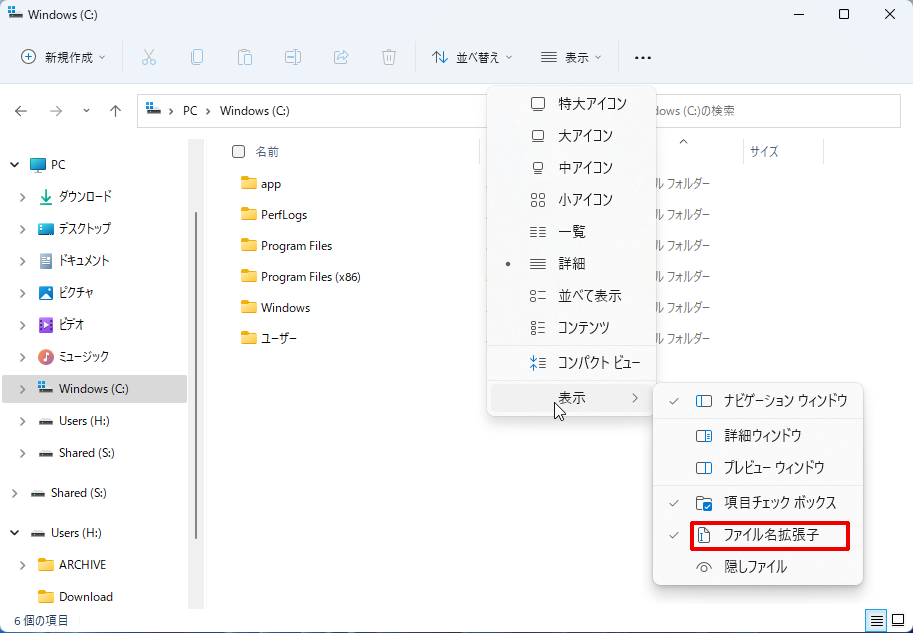Image resolution: width=913 pixels, height=633 pixels.
Task: Select Program Files (x86) folder name
Action: [311, 277]
